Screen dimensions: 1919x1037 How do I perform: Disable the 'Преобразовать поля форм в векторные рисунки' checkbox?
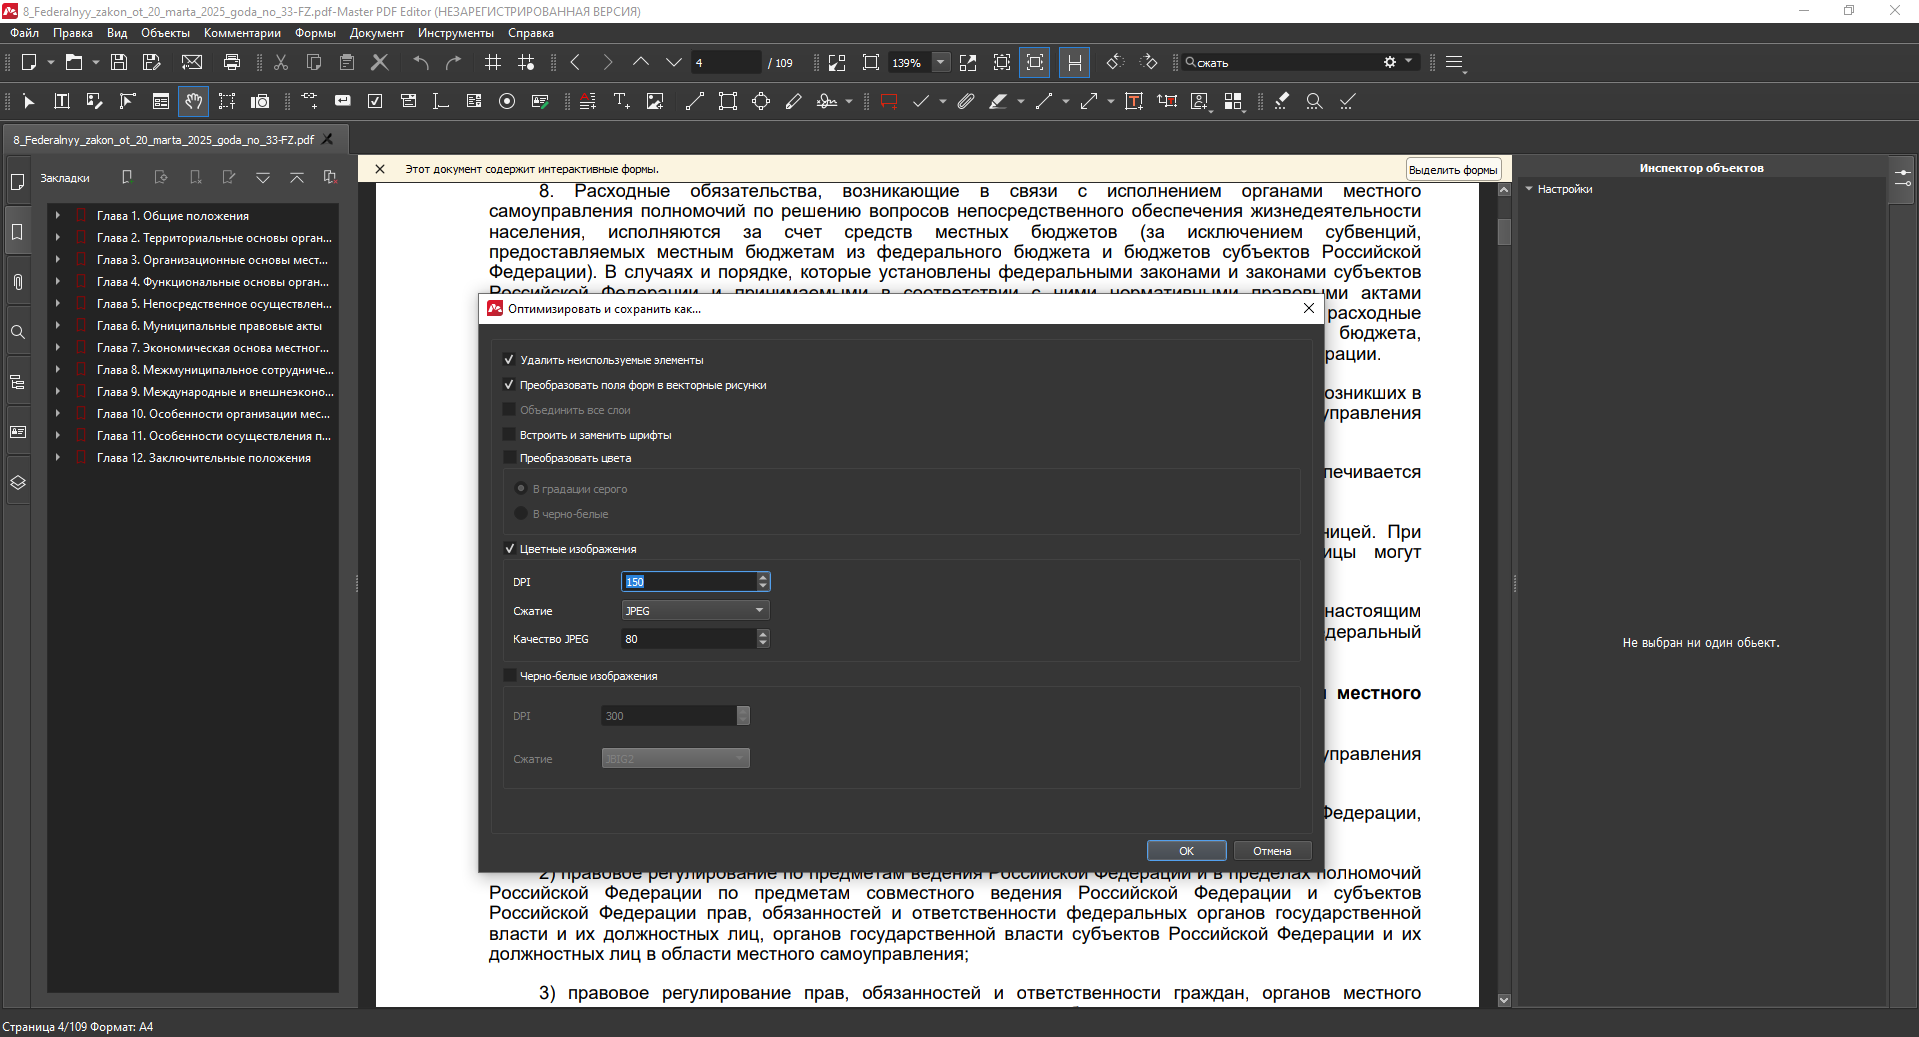[509, 385]
